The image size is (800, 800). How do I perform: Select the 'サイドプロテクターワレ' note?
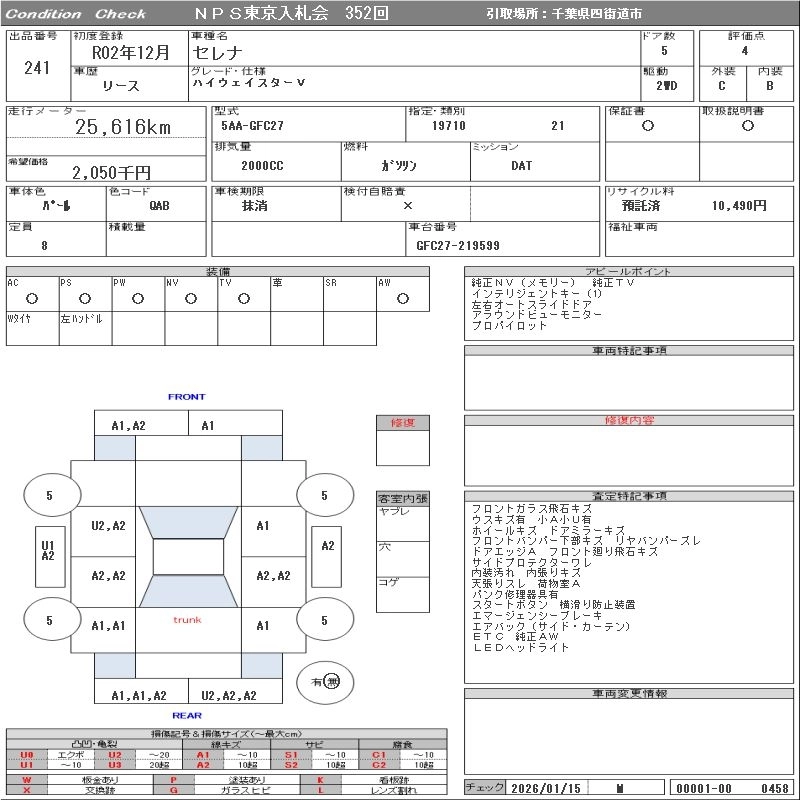coord(531,562)
